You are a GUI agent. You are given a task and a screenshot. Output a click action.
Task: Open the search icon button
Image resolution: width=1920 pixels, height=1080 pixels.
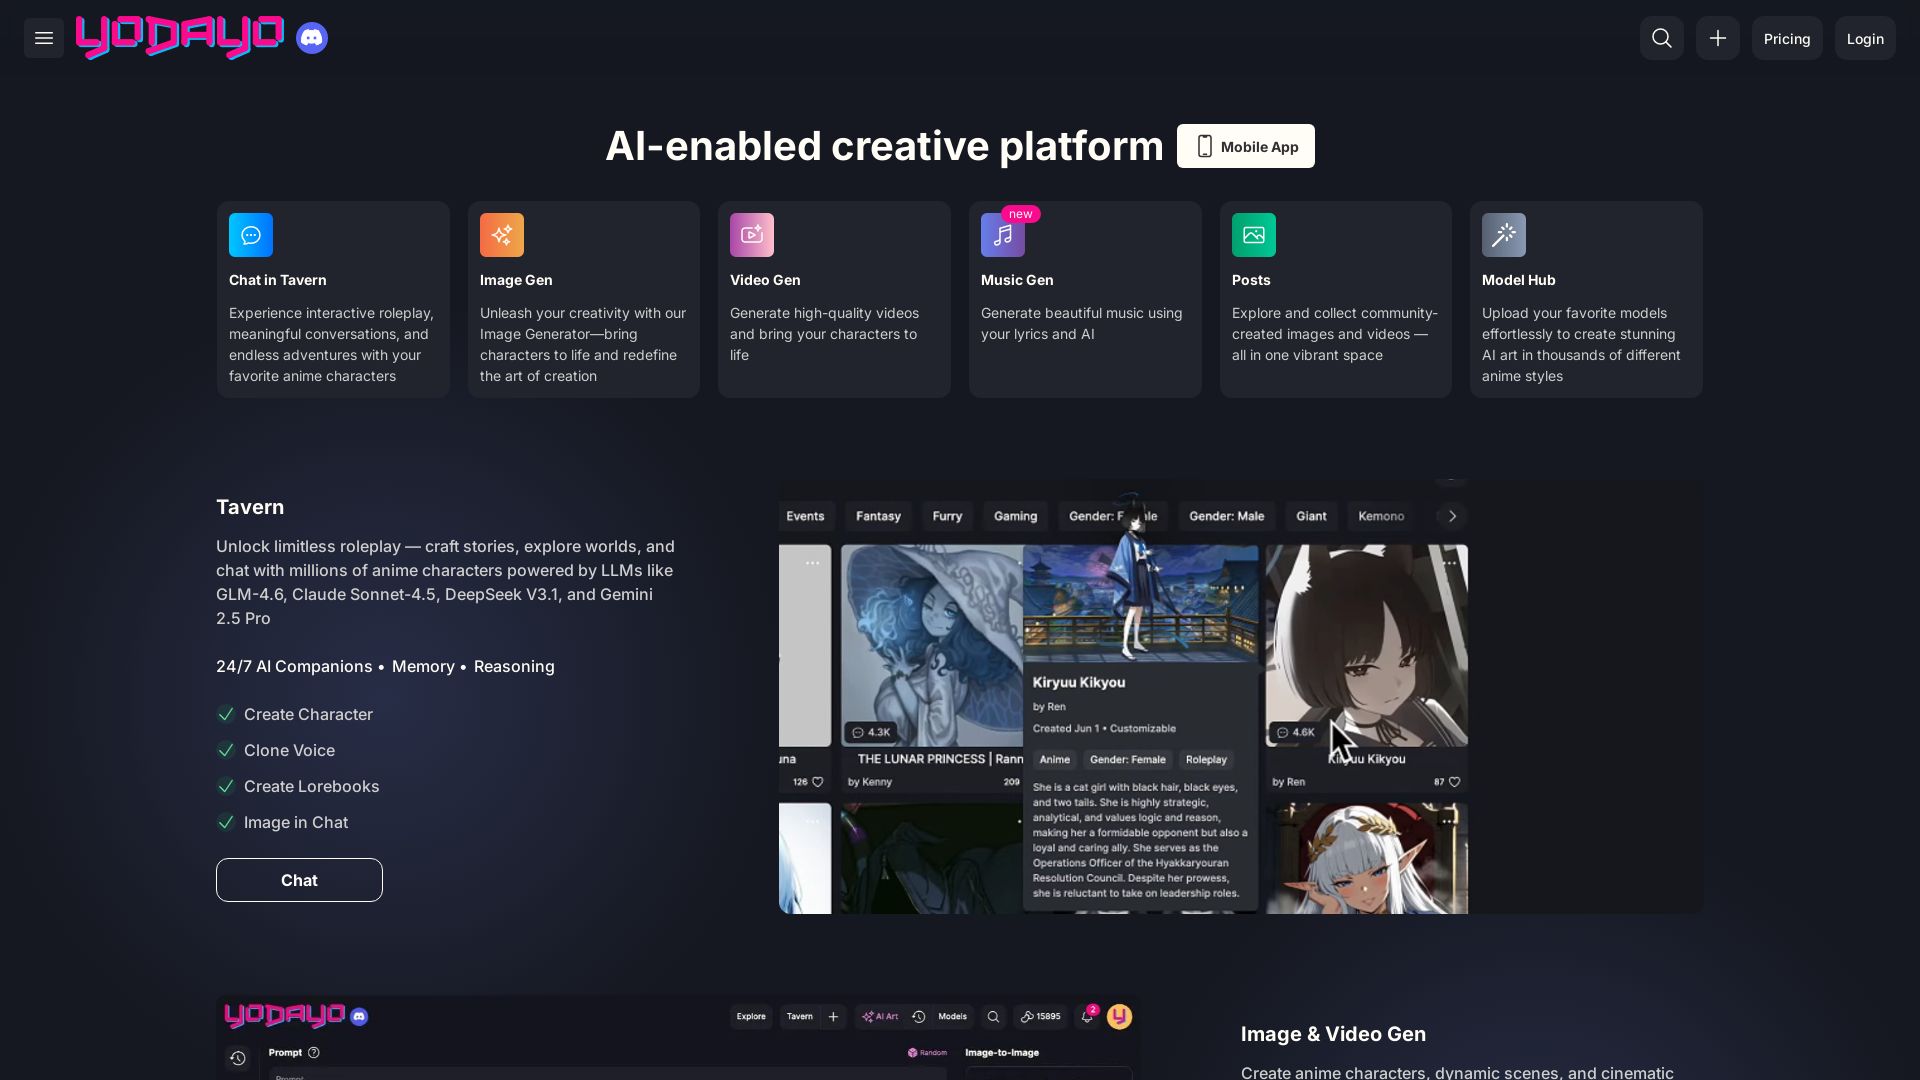click(1661, 38)
